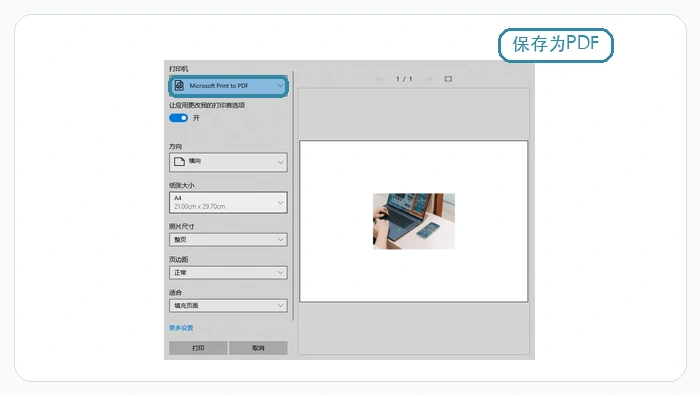Open the A4 paper size dropdown
This screenshot has width=700, height=395.
(228, 202)
